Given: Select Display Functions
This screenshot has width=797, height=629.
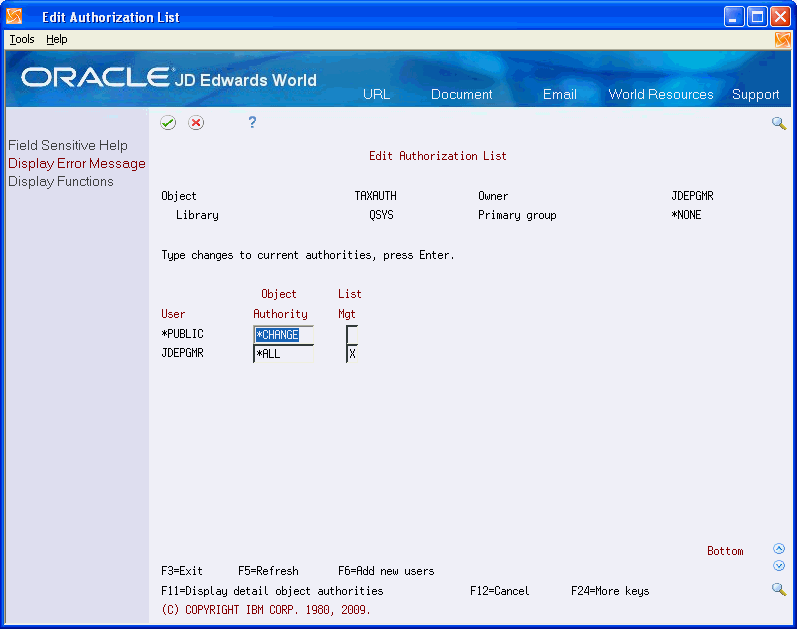Looking at the screenshot, I should point(60,182).
